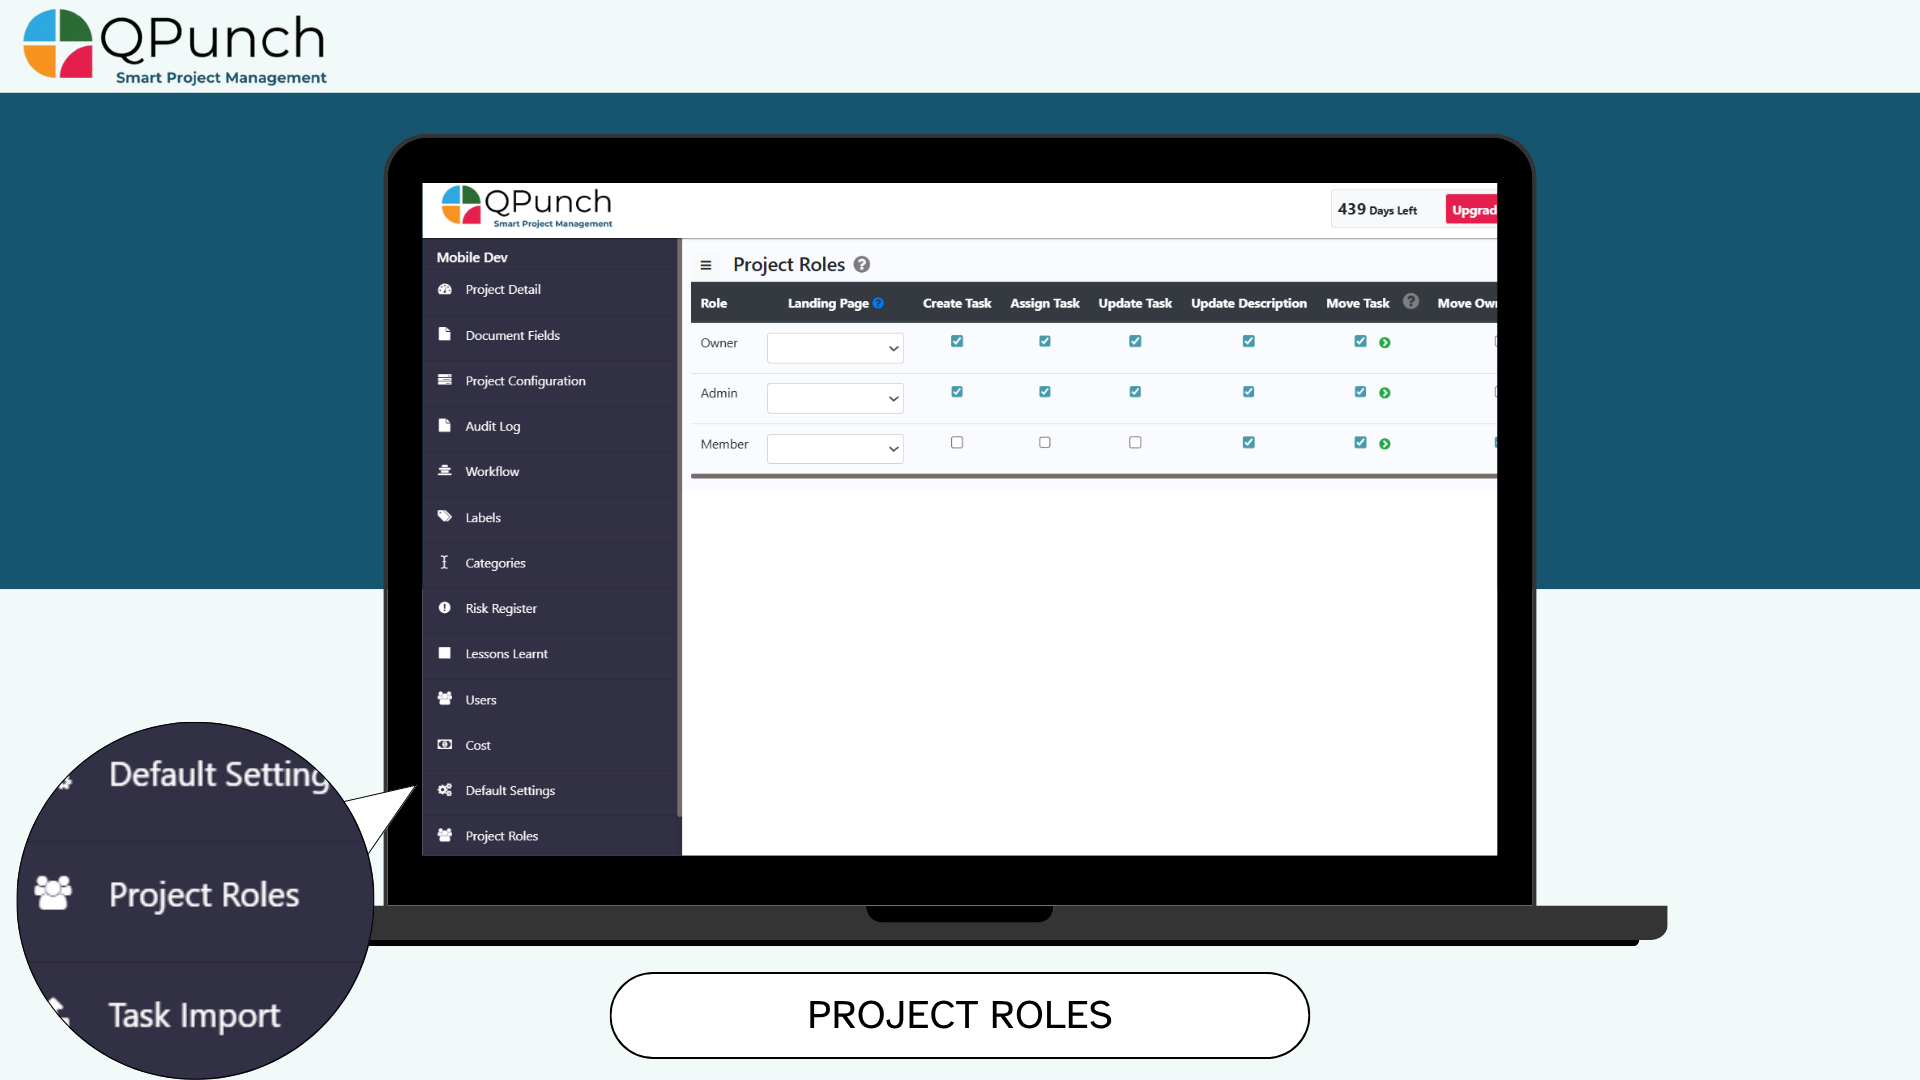Image resolution: width=1920 pixels, height=1080 pixels.
Task: Click green arrow icon in Admin row
Action: pyautogui.click(x=1385, y=393)
